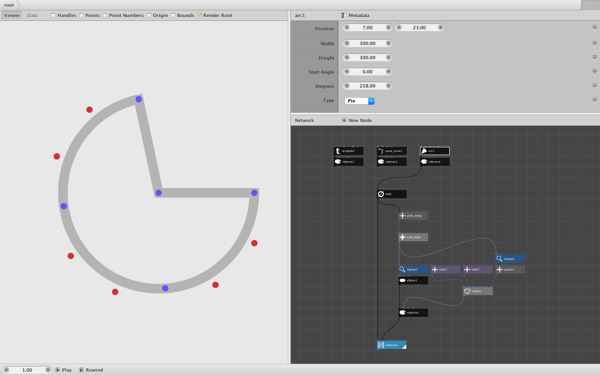Increase the Position Y value 23.00
600x375 pixels.
440,28
